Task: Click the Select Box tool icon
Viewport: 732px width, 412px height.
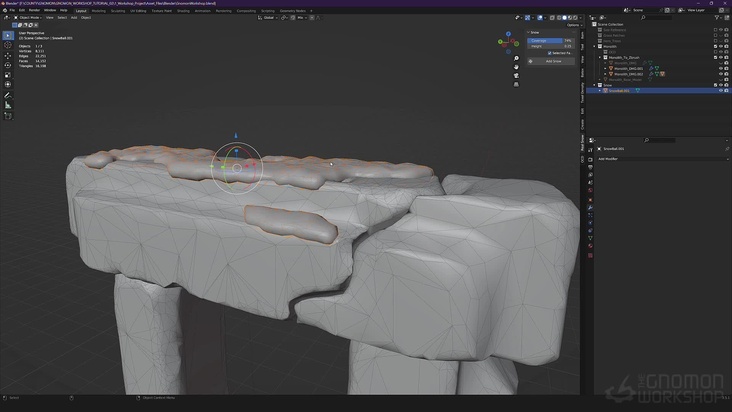Action: (x=8, y=35)
